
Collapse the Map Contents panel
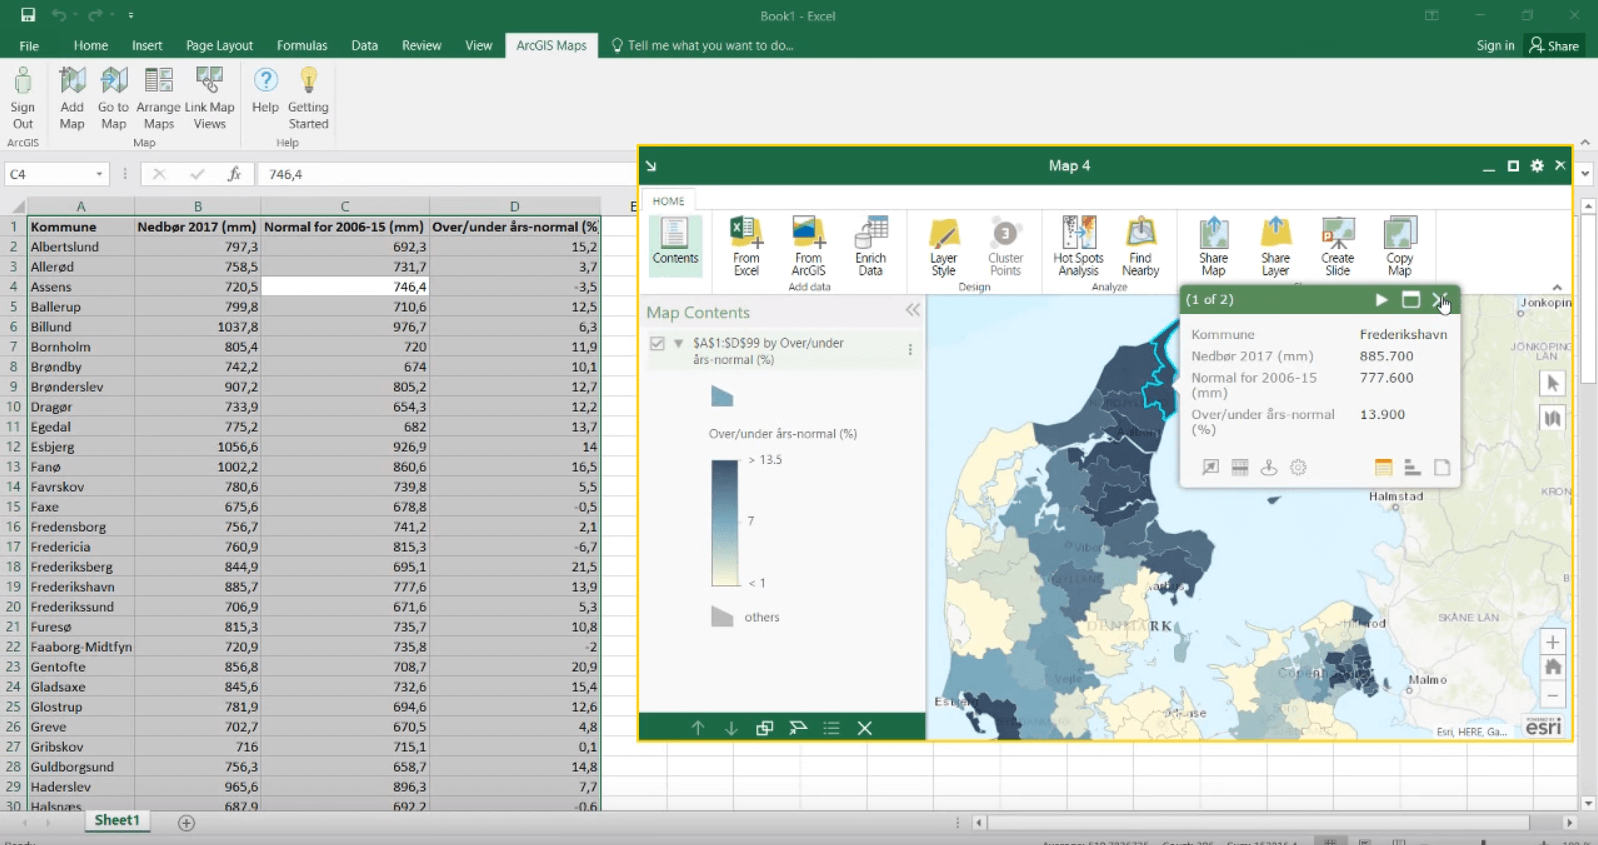click(912, 311)
